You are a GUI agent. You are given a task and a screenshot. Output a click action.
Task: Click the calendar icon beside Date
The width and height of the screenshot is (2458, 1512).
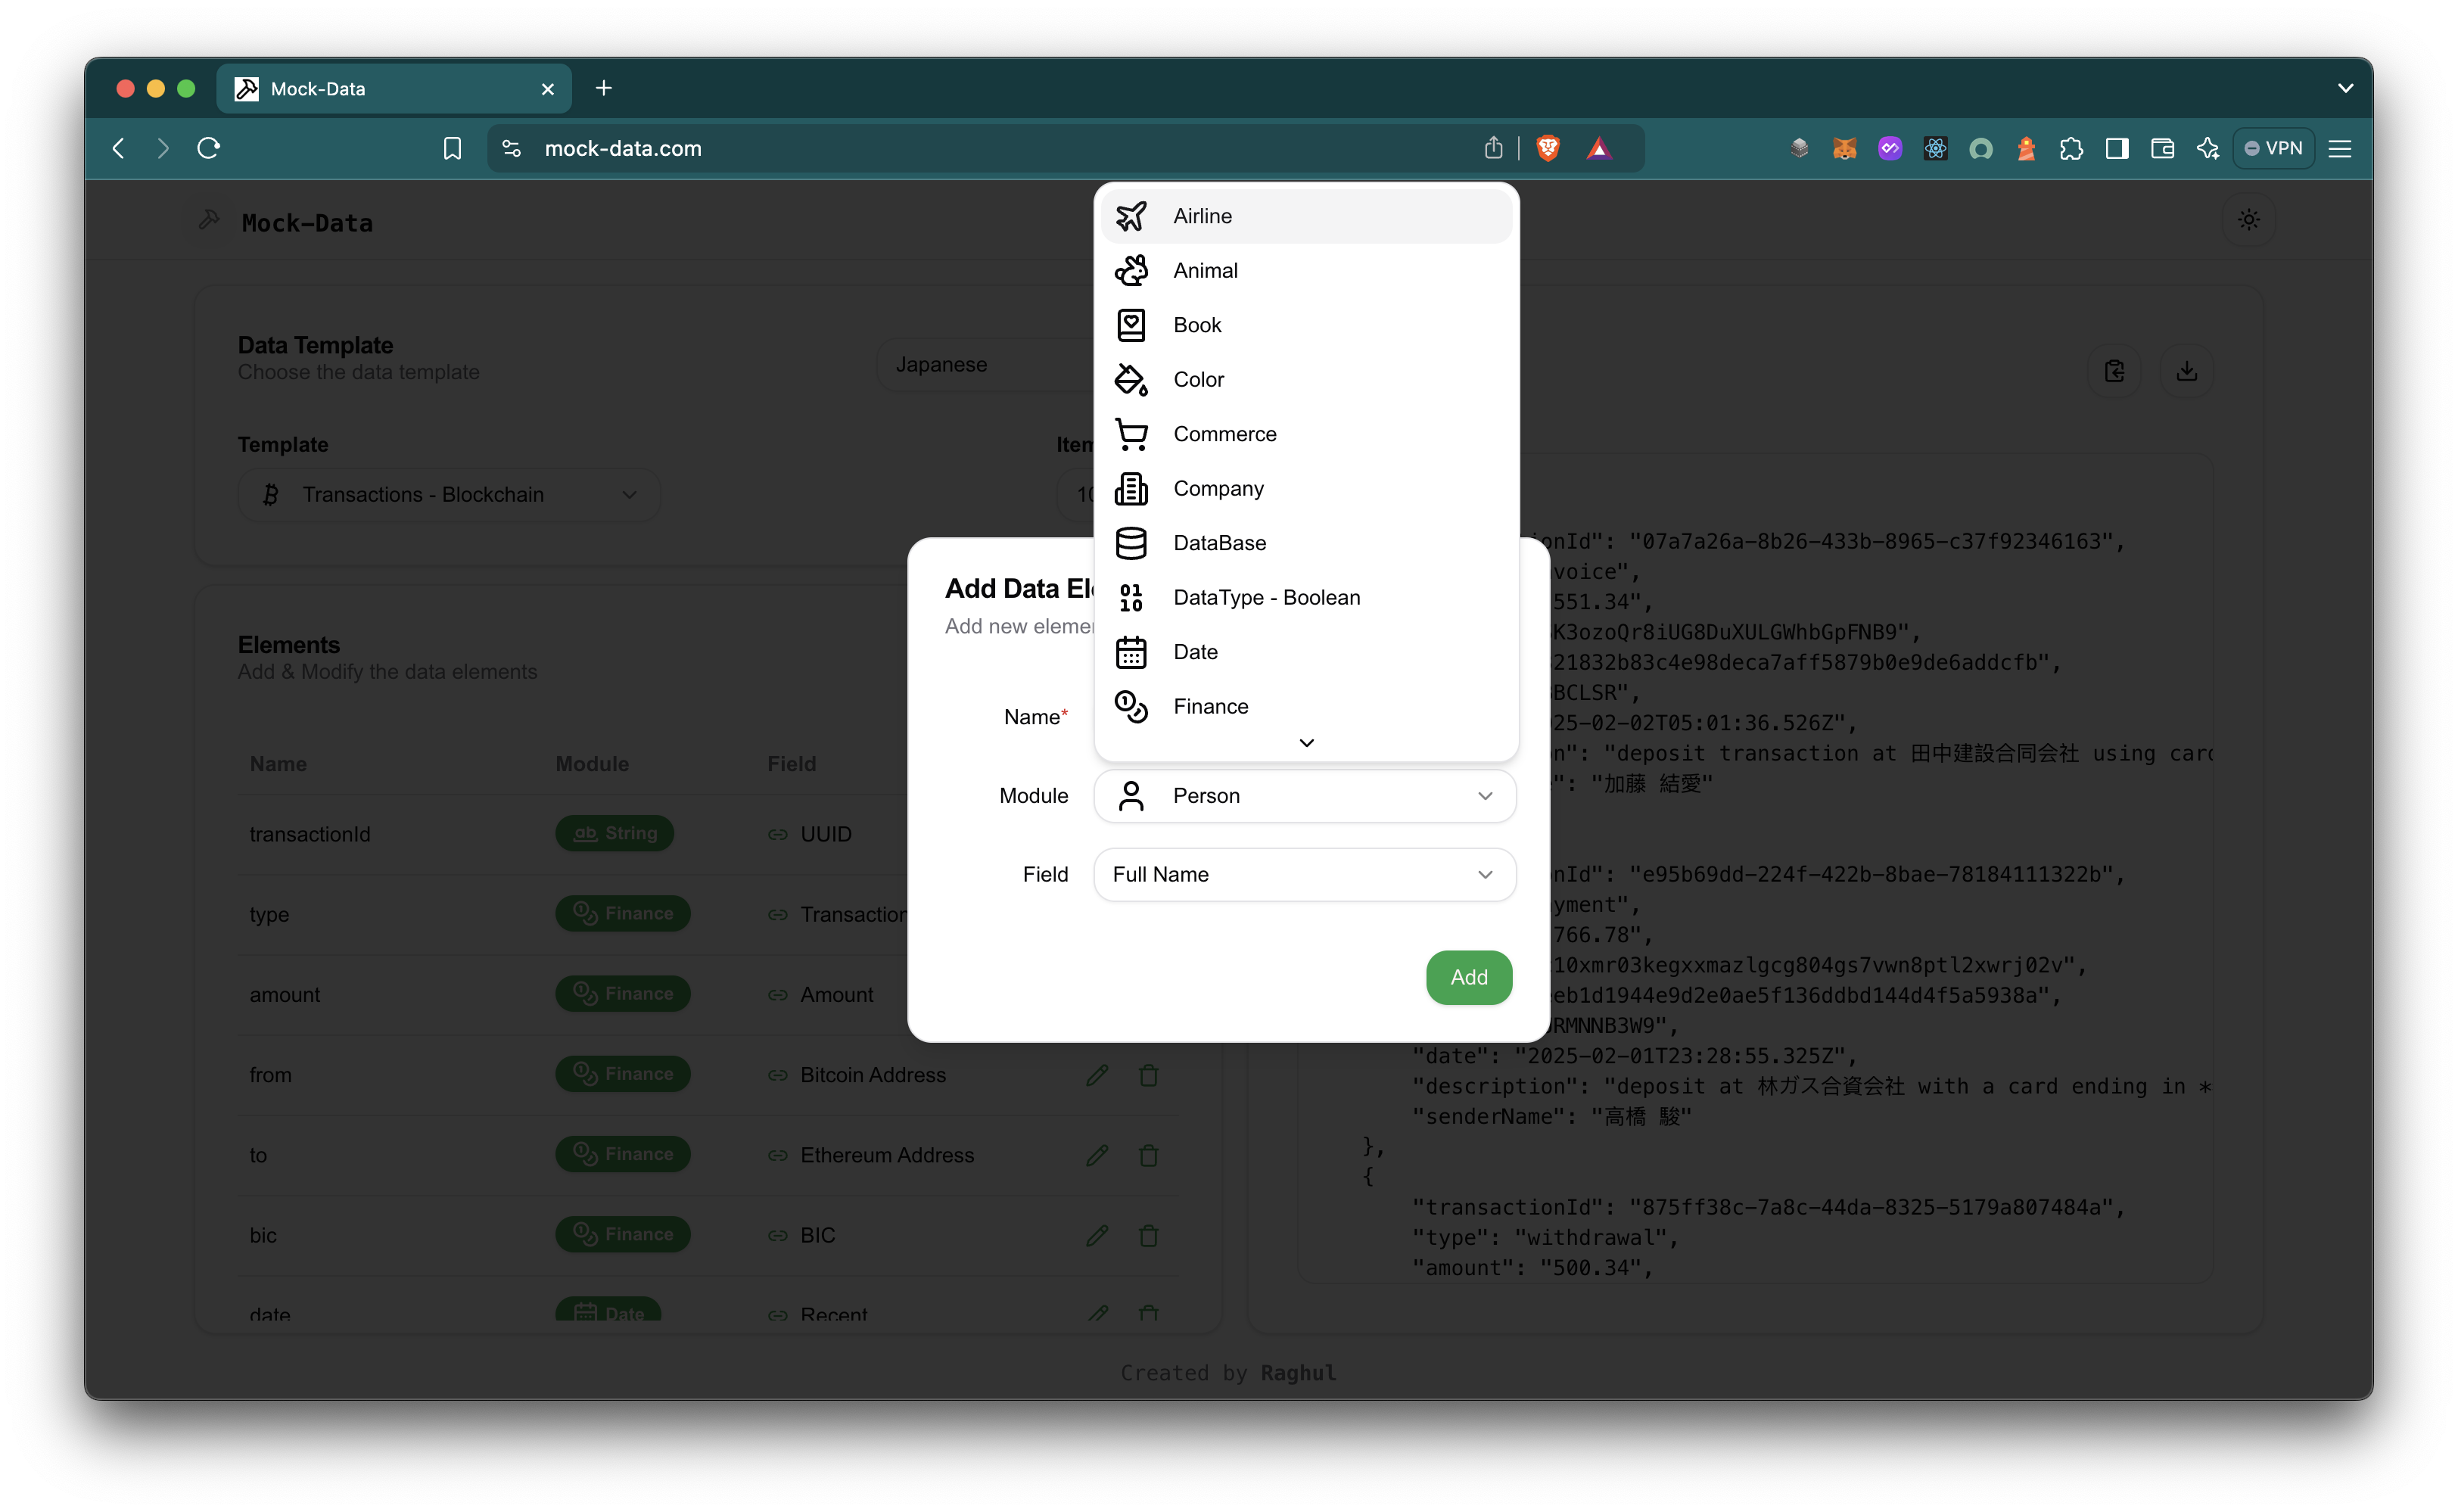[x=1131, y=652]
